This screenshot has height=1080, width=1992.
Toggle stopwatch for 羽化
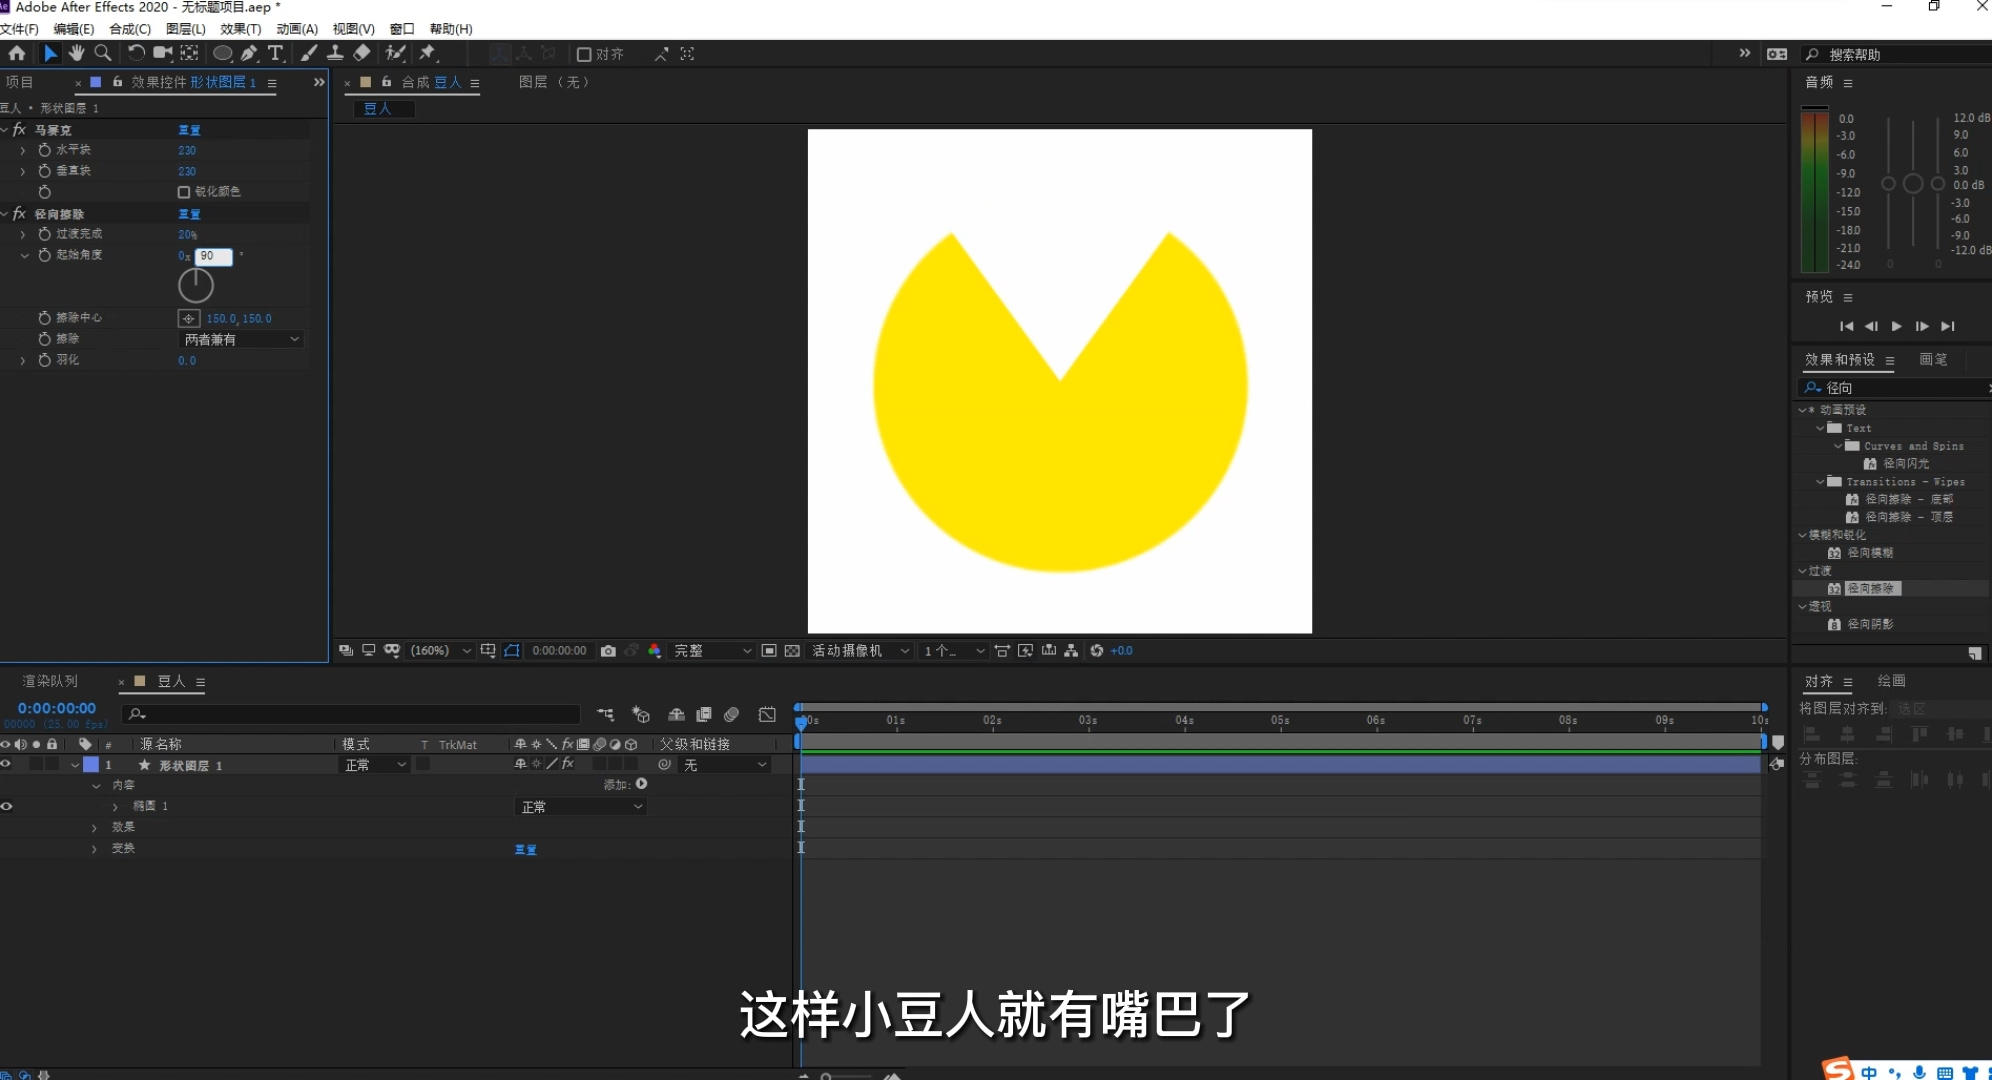click(44, 360)
